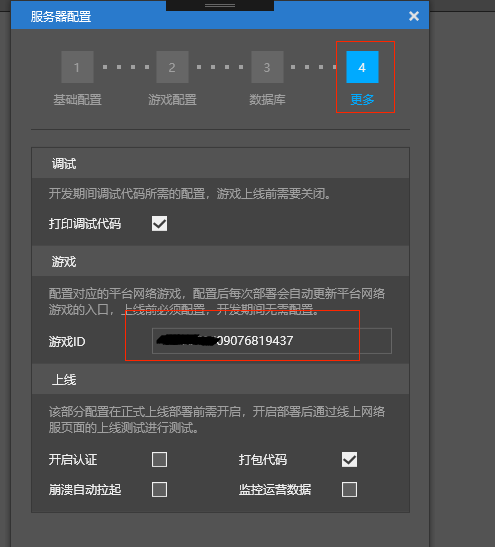
Task: Click the 该部分配置在正式上线 description text
Action: point(217,419)
